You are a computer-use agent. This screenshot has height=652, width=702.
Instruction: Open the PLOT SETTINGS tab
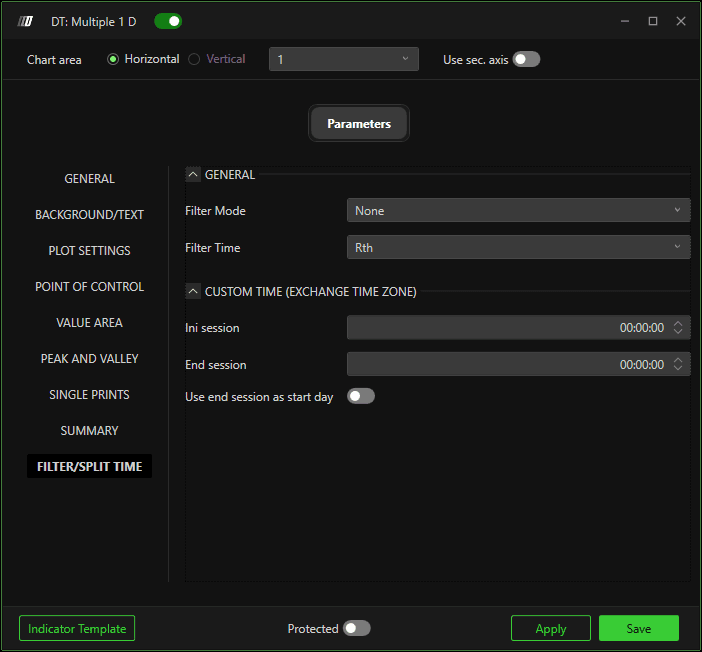click(x=90, y=251)
